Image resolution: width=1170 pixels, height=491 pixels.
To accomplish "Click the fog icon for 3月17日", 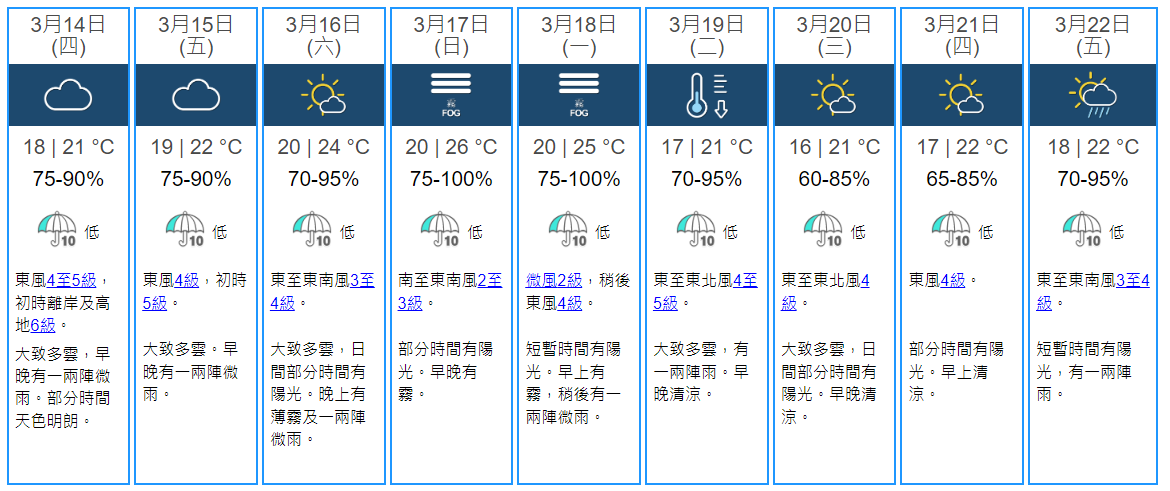I will (x=451, y=96).
